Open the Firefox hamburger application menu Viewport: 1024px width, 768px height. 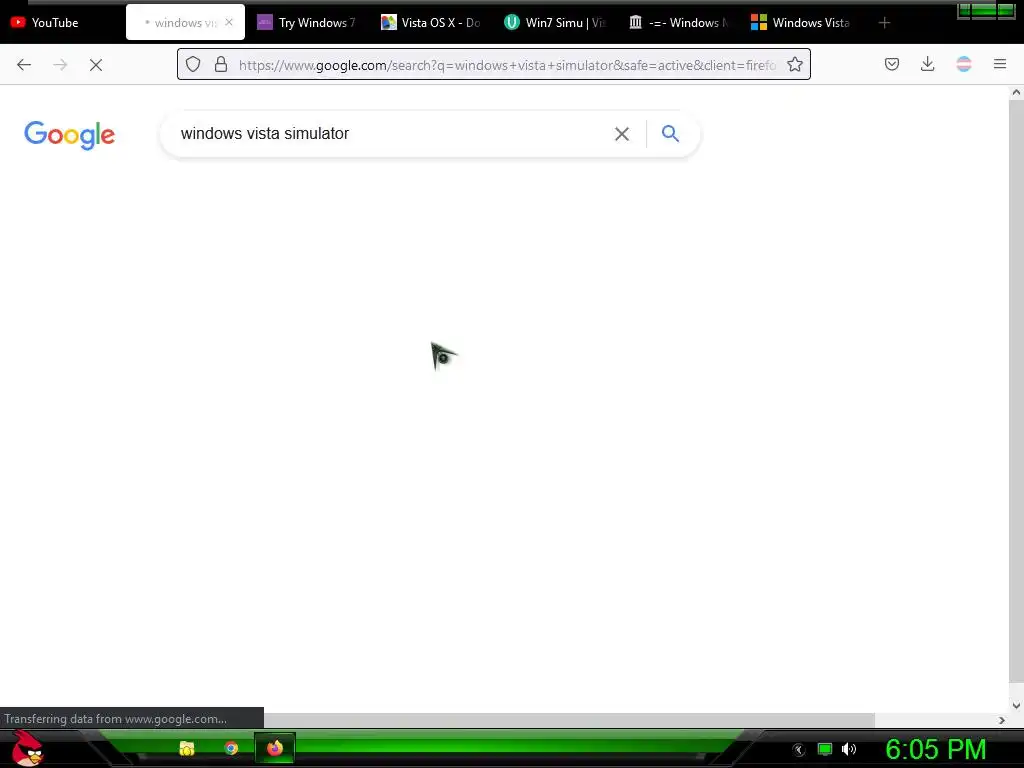(x=1000, y=64)
